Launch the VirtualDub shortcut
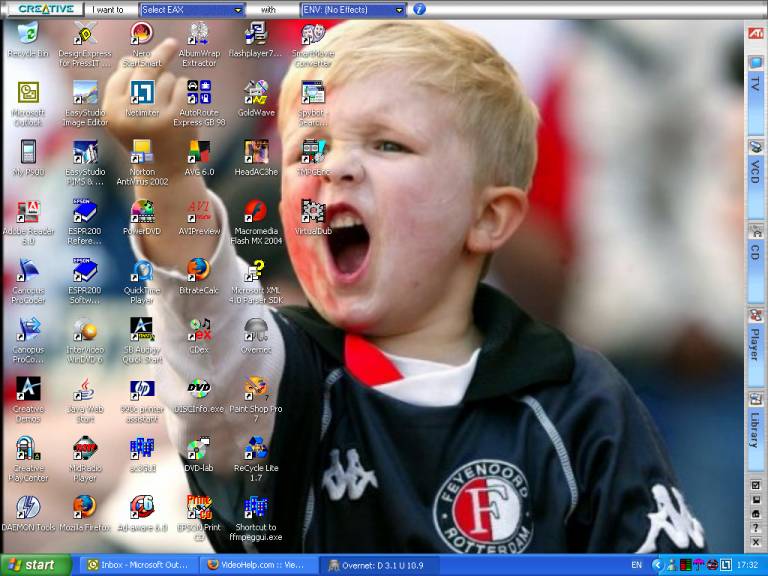 [x=313, y=211]
